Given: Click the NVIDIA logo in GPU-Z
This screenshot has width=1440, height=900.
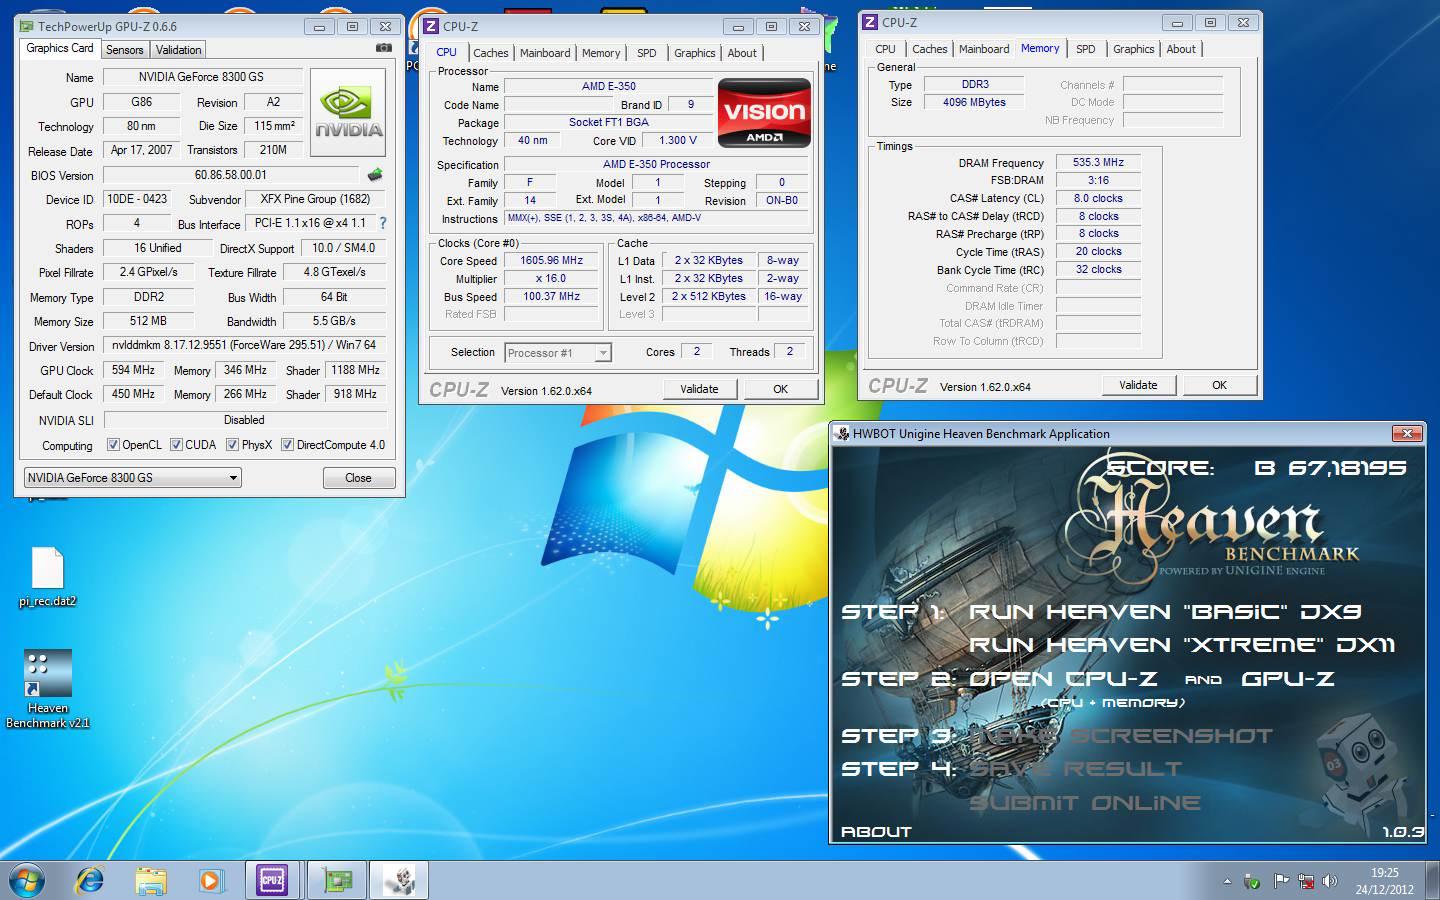Looking at the screenshot, I should point(348,112).
